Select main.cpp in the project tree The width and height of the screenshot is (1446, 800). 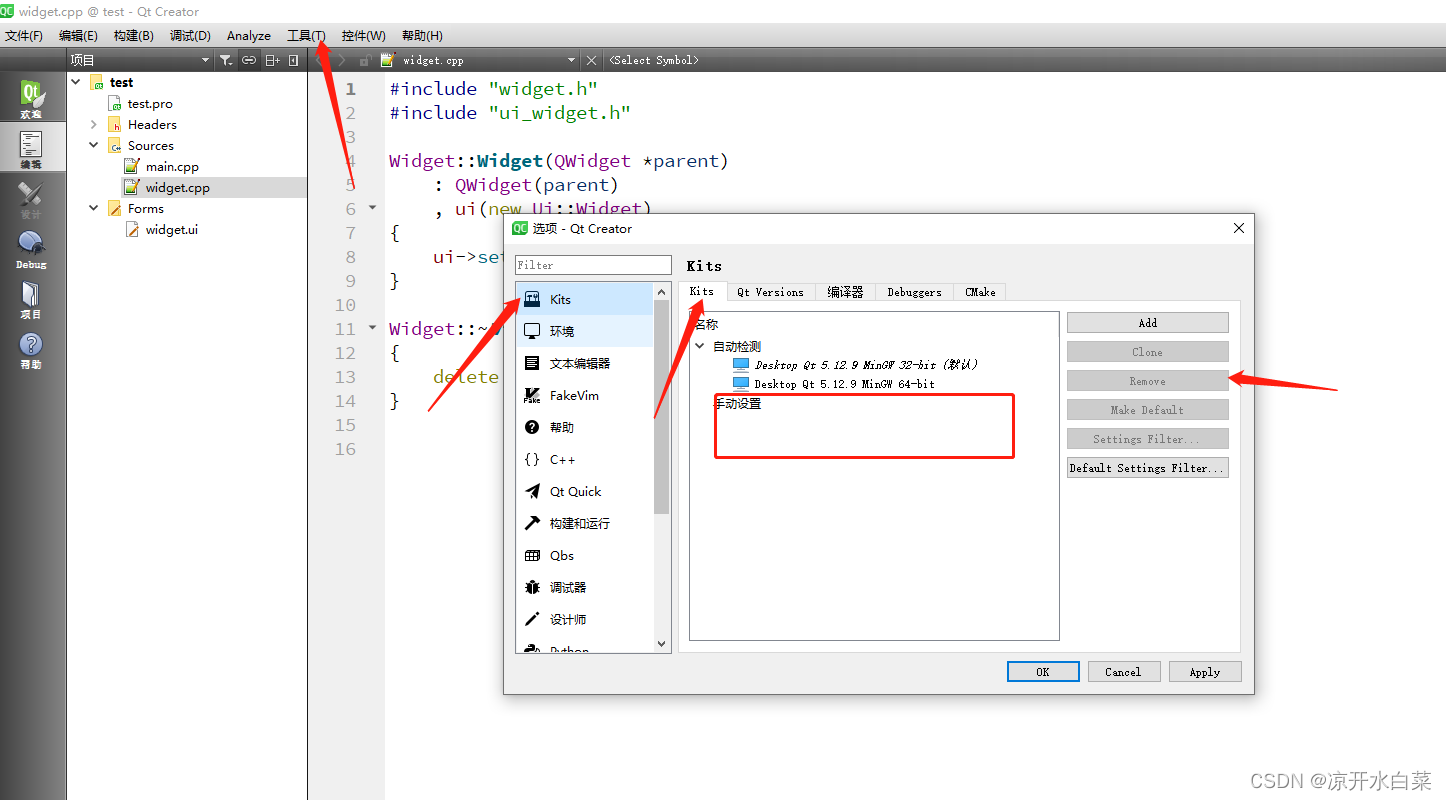[172, 166]
